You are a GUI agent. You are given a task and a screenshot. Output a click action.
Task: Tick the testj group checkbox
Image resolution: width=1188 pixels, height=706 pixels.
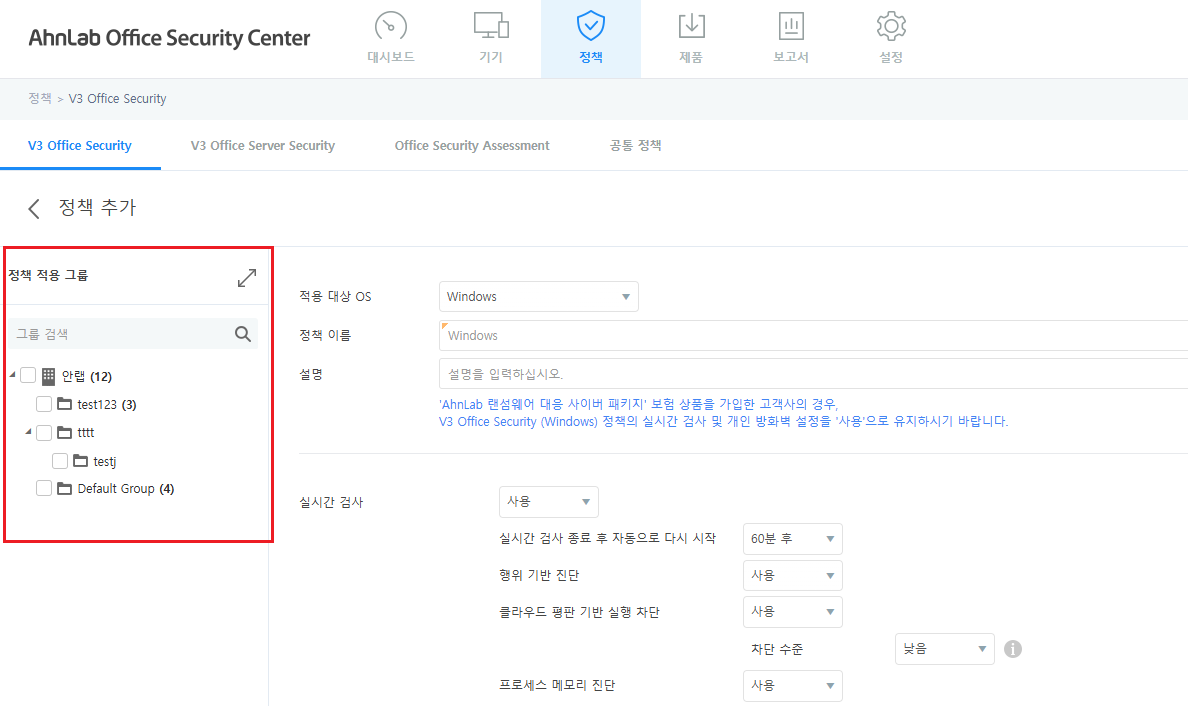[60, 461]
